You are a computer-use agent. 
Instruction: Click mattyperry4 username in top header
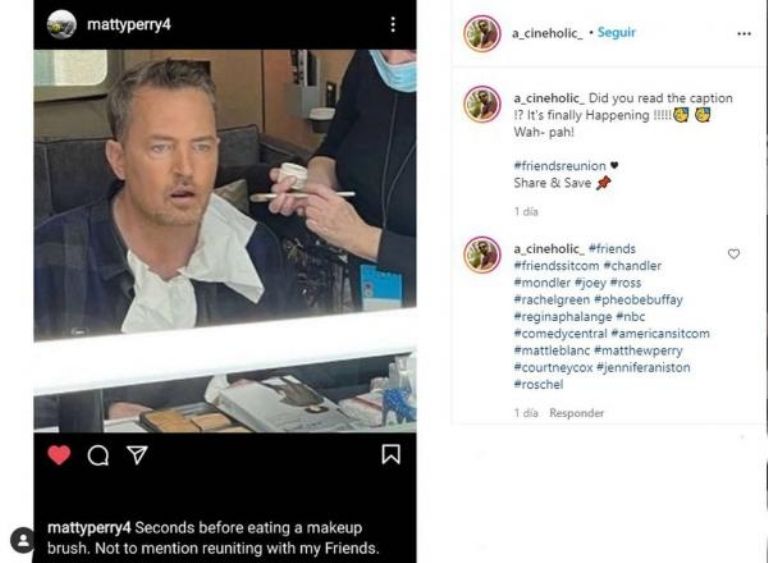pyautogui.click(x=129, y=24)
